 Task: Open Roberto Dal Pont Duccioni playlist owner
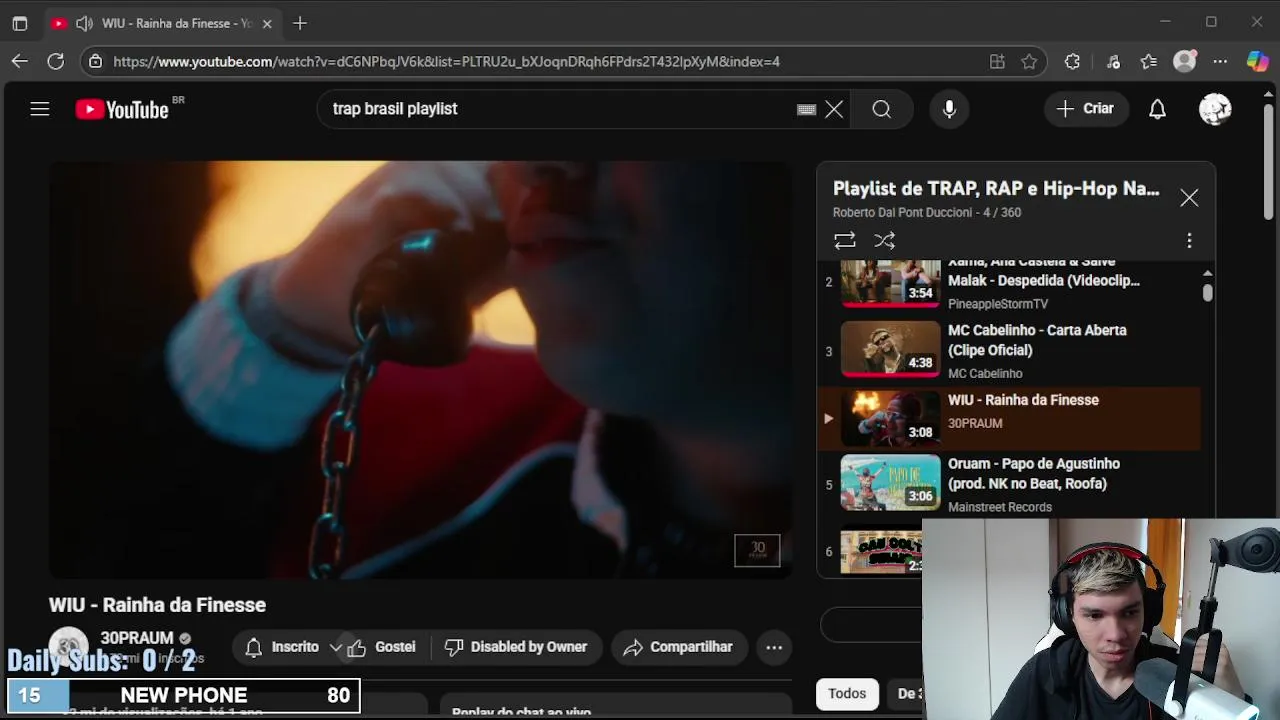coord(902,212)
